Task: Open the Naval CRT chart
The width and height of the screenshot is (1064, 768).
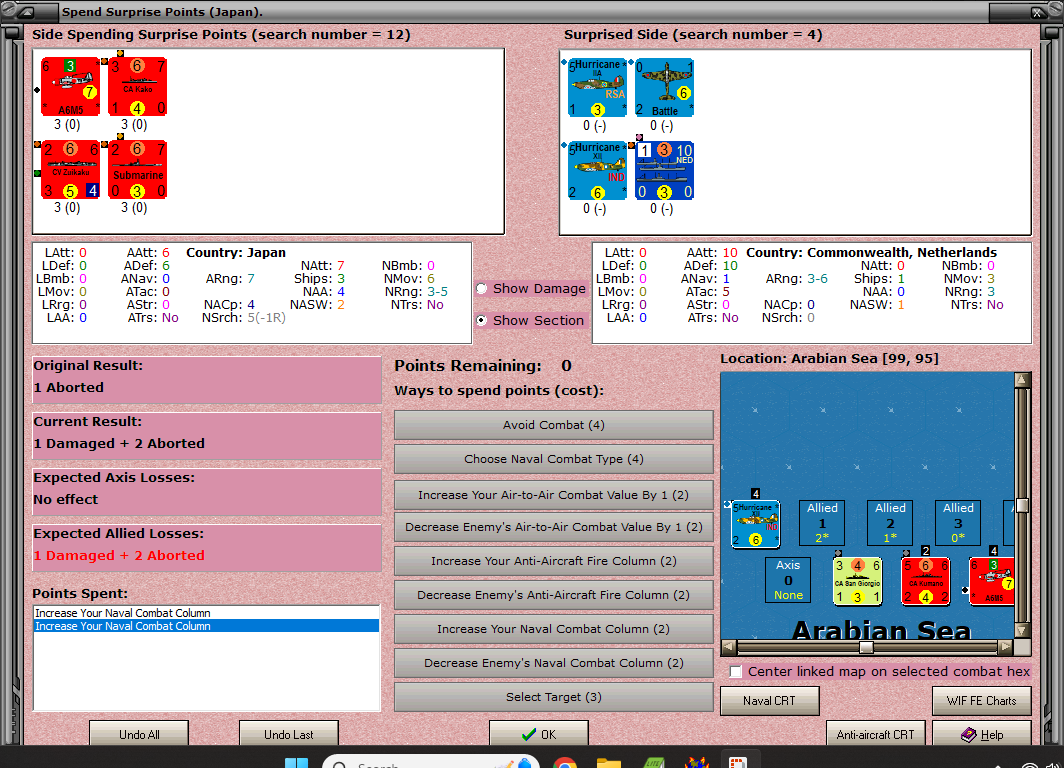Action: [x=770, y=701]
